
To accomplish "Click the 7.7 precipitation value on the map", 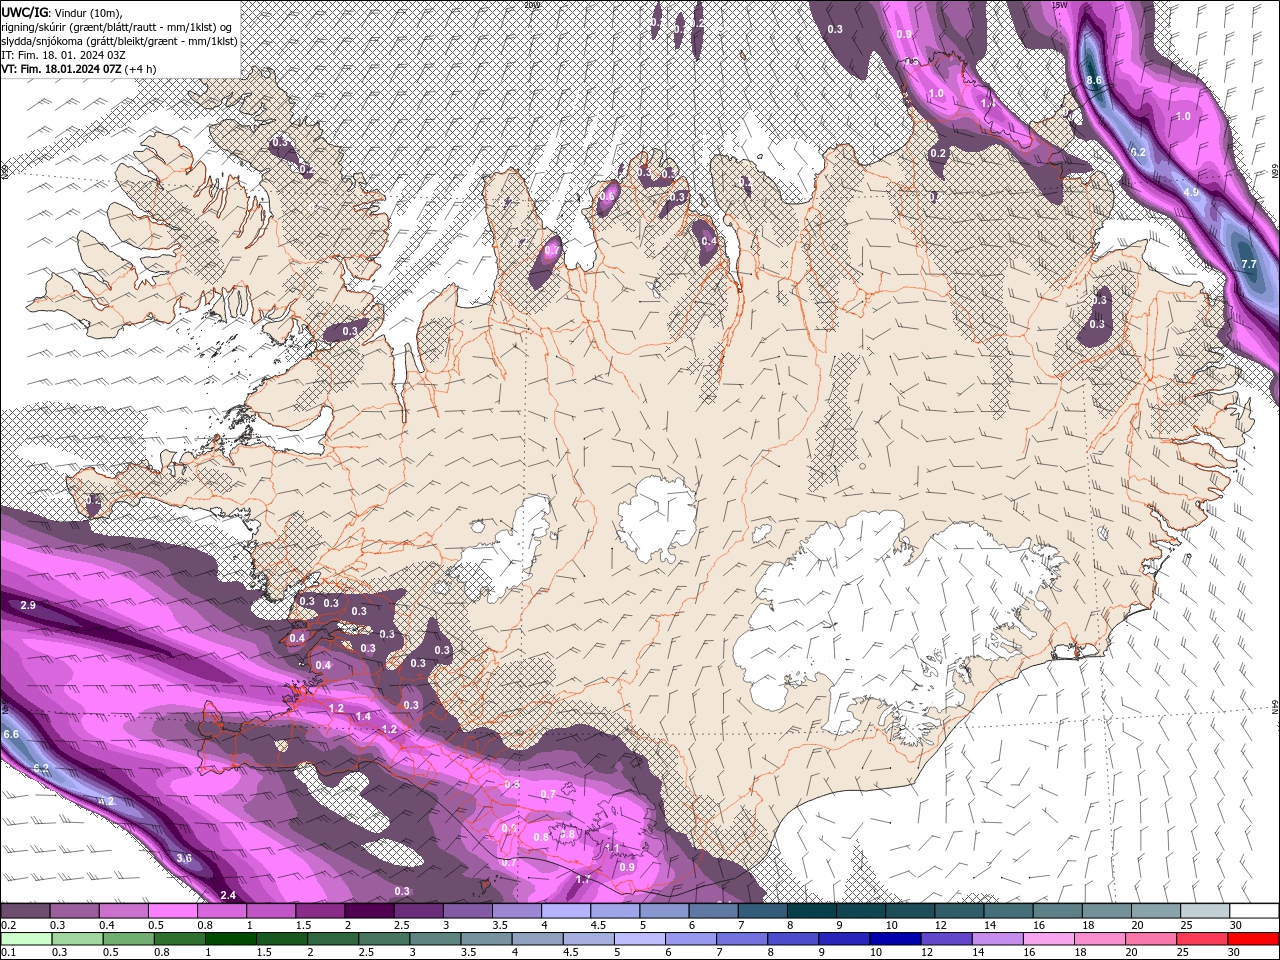I will pos(1248,264).
